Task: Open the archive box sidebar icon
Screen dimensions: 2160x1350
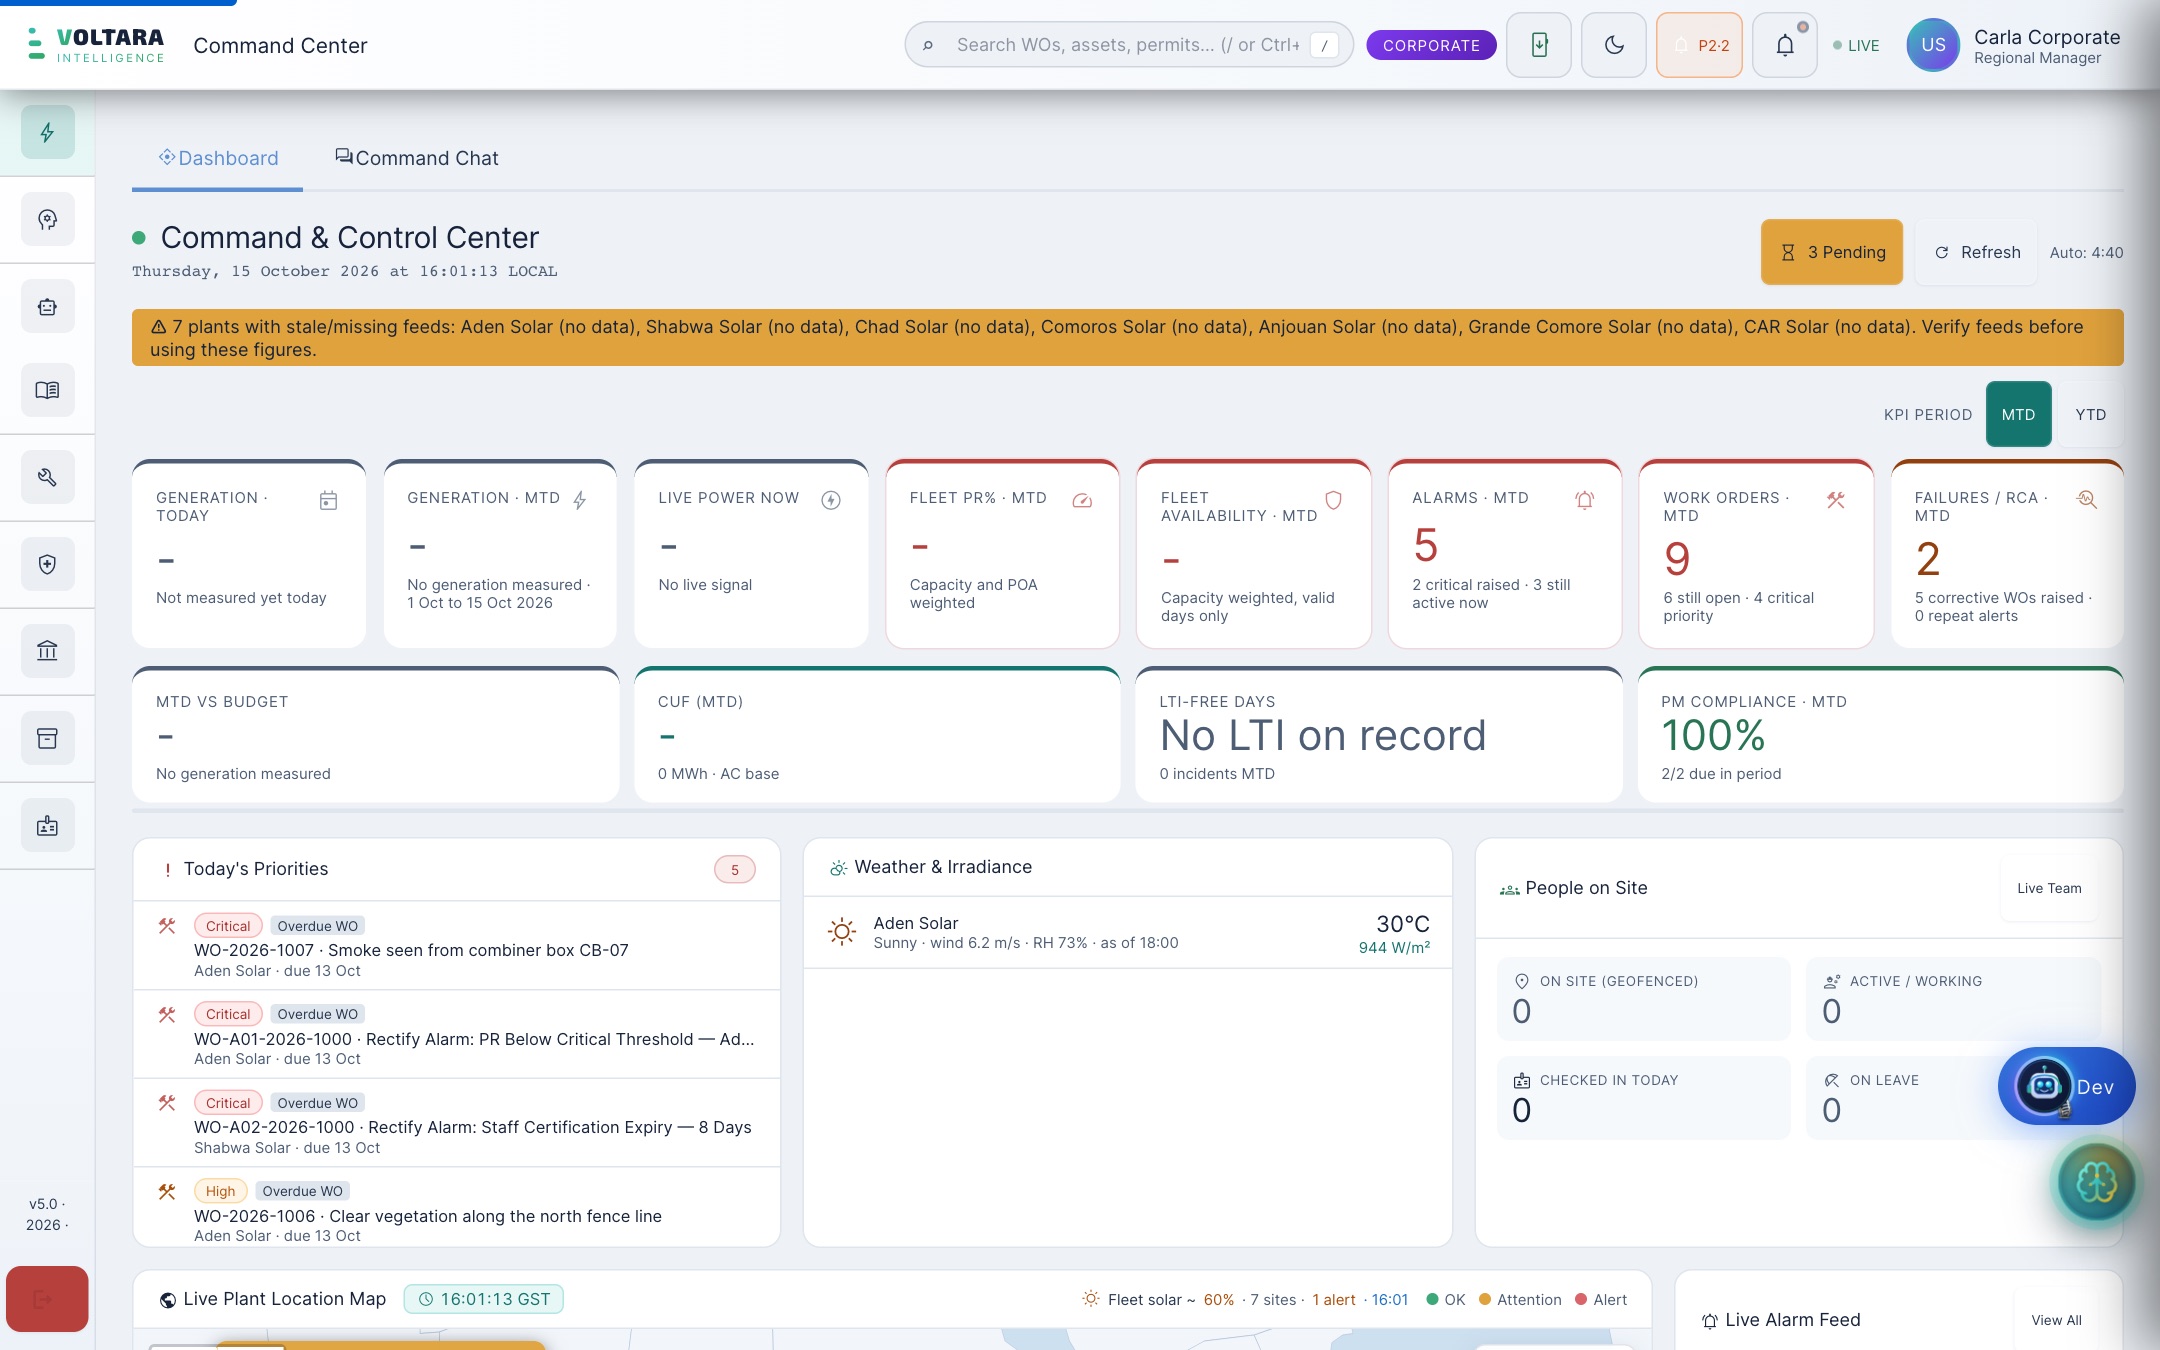Action: tap(47, 738)
